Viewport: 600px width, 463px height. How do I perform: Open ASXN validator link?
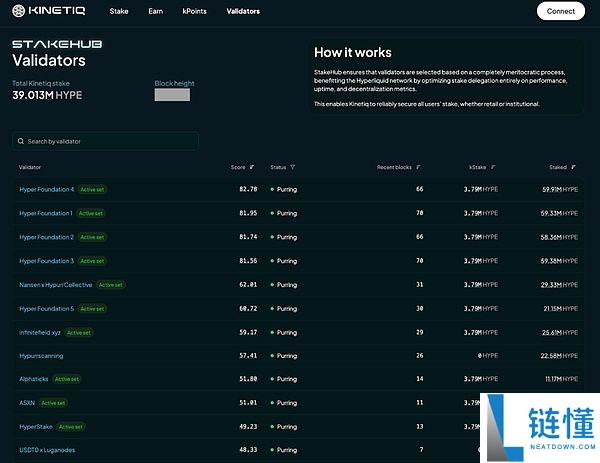27,403
